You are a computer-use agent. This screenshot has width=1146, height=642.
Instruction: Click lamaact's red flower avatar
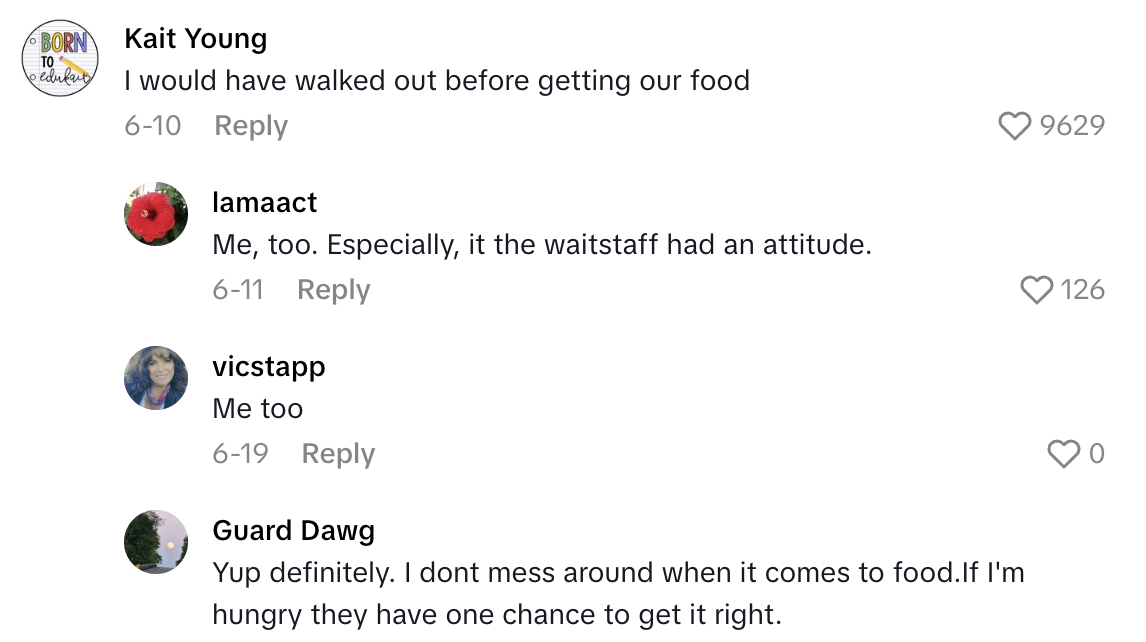pyautogui.click(x=156, y=214)
